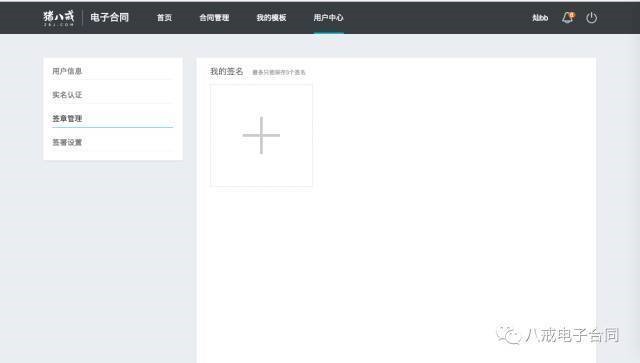Open 实名认证 in the sidebar
The image size is (640, 363).
click(67, 95)
